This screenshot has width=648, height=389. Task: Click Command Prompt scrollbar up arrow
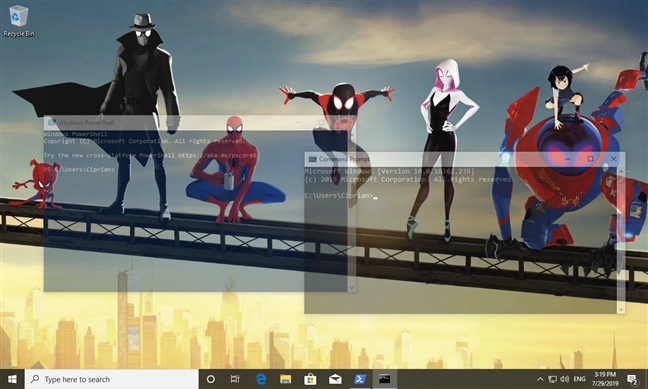(x=621, y=171)
